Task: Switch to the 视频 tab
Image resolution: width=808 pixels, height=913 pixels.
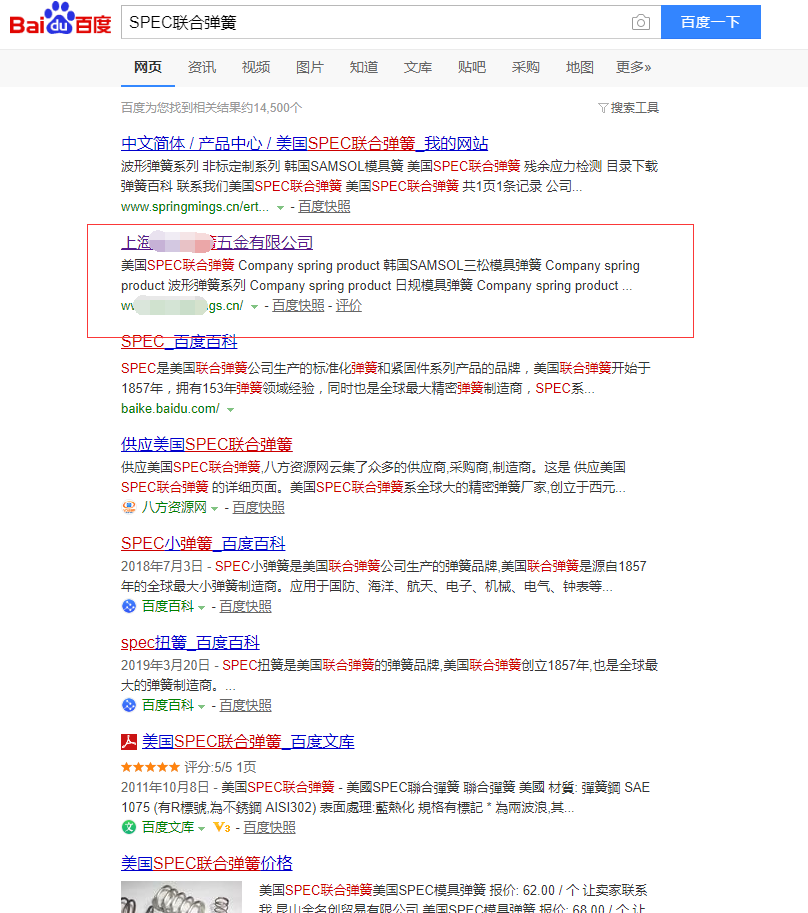Action: pyautogui.click(x=256, y=68)
